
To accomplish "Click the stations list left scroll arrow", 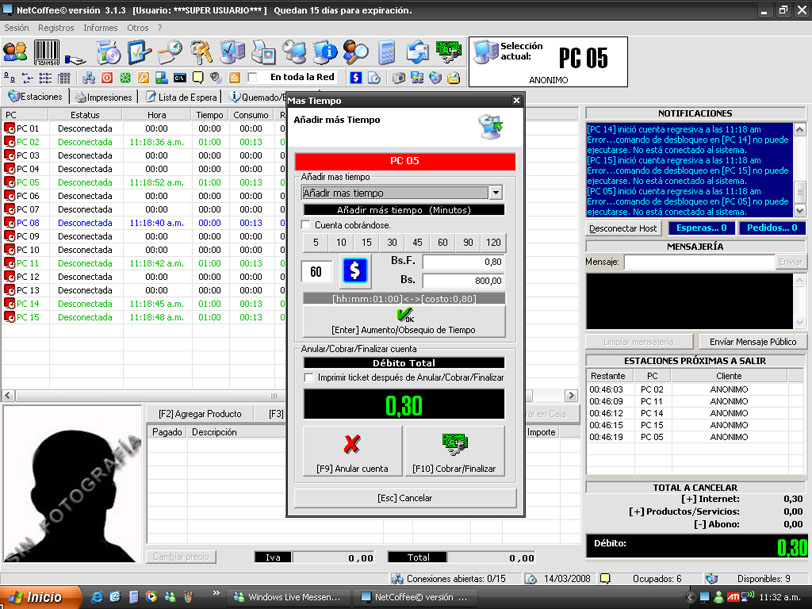I will [x=8, y=396].
